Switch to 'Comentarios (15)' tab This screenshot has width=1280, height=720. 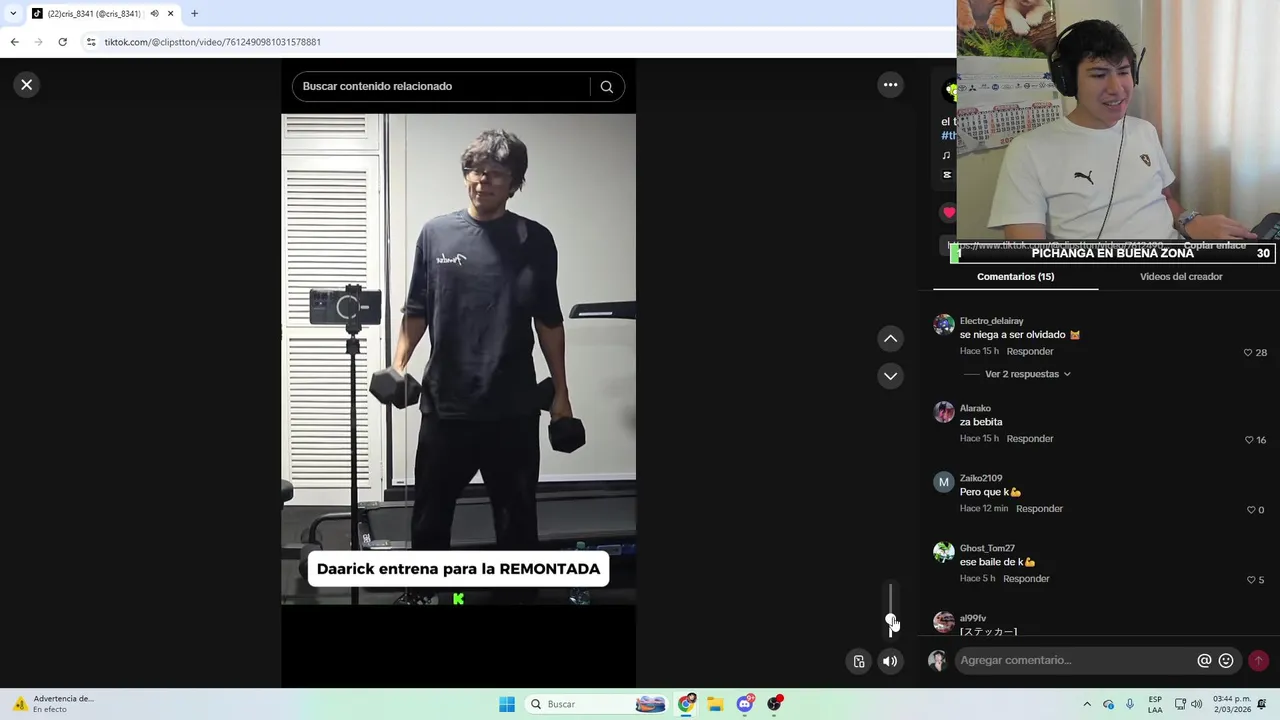[x=1015, y=277]
